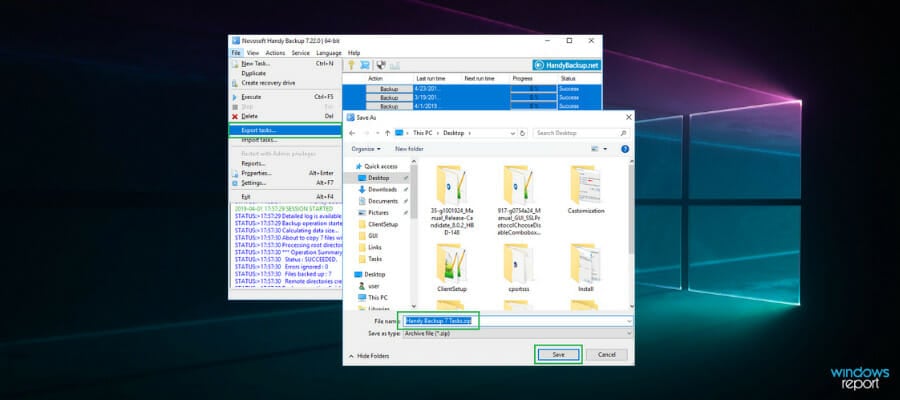The image size is (900, 400).
Task: Open the Save as type dropdown
Action: pos(517,333)
